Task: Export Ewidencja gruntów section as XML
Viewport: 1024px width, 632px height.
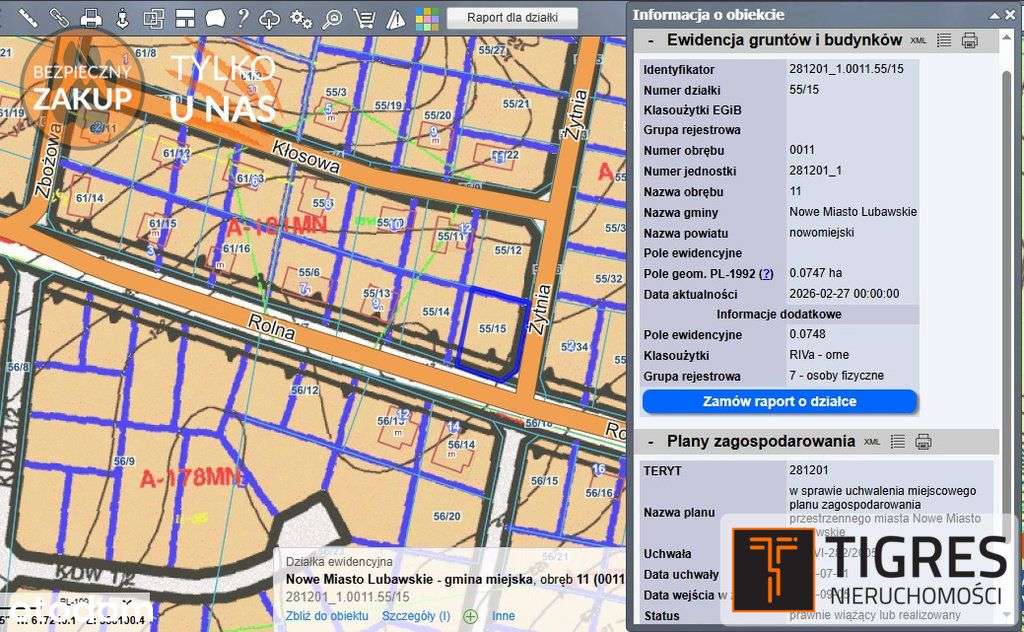Action: point(918,40)
